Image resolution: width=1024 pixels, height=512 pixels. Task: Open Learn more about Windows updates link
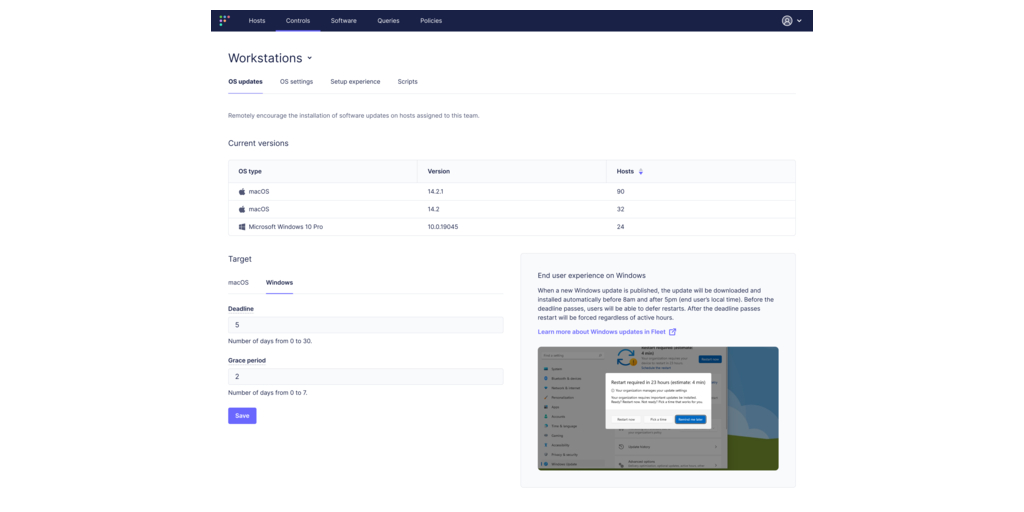coord(602,332)
